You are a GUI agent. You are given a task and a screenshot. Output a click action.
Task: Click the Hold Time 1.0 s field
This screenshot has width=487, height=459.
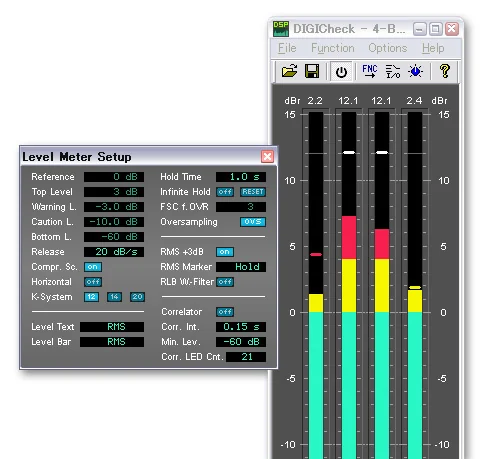click(x=241, y=177)
